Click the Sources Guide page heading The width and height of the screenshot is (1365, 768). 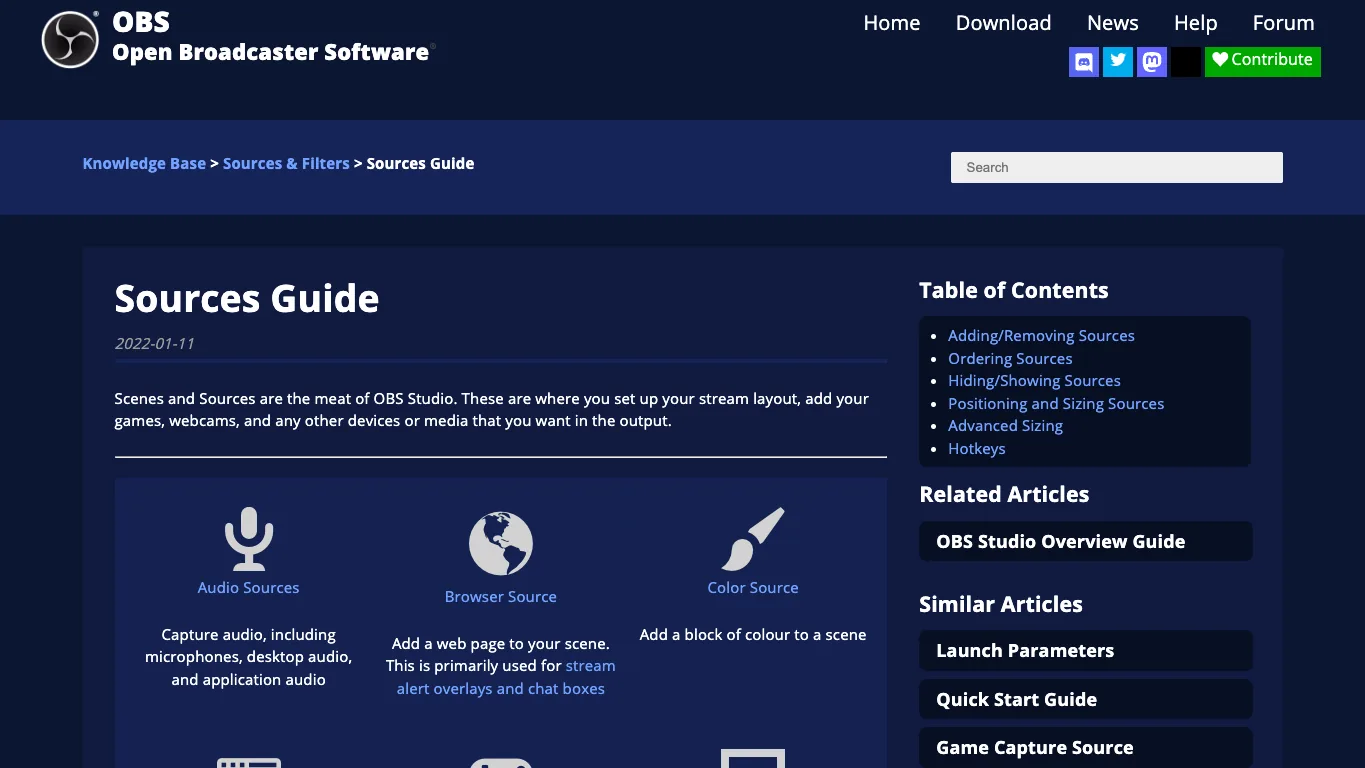[247, 298]
